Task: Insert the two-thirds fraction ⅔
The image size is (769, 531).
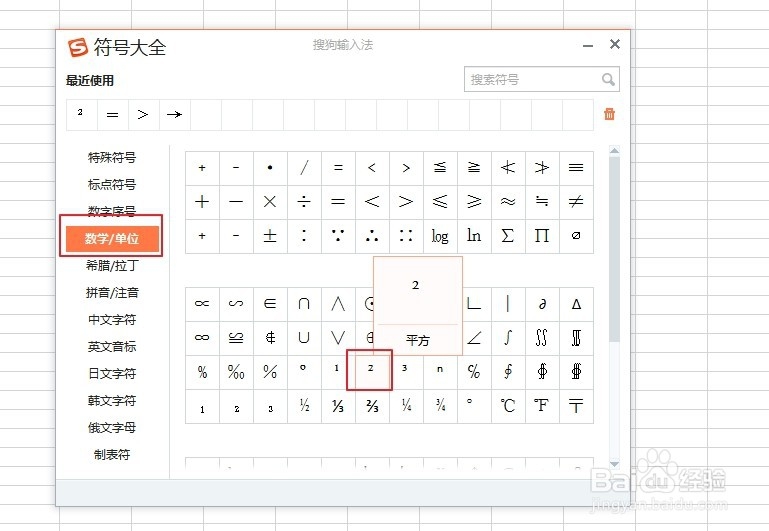Action: coord(372,406)
